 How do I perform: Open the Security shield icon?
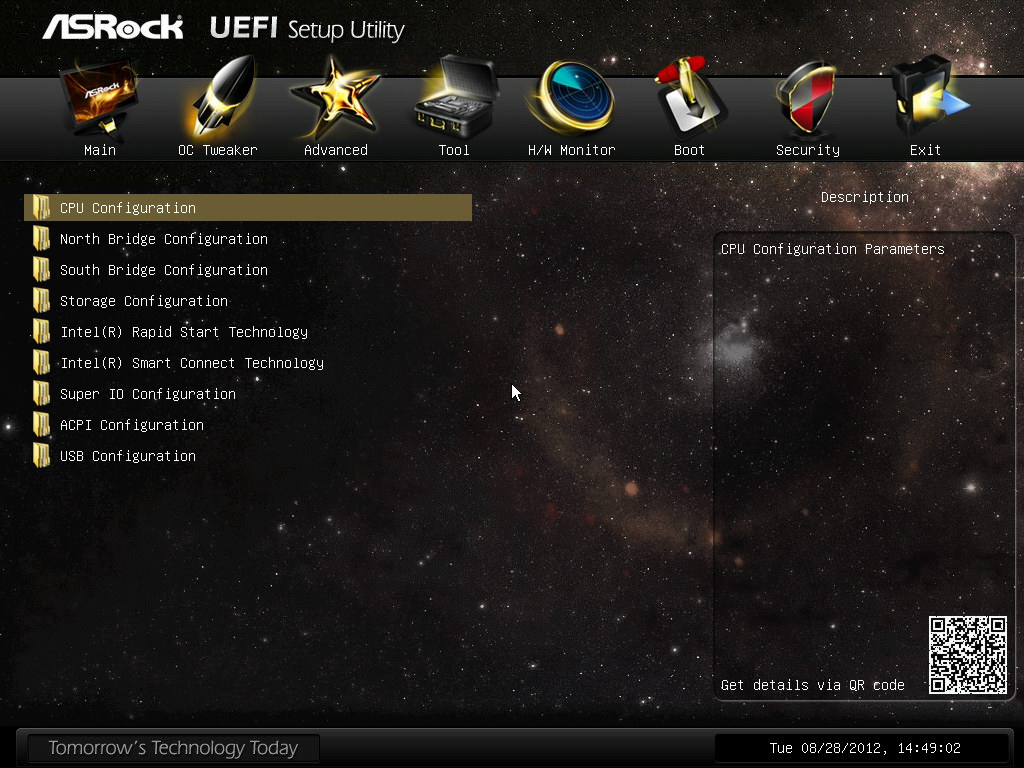click(x=805, y=98)
